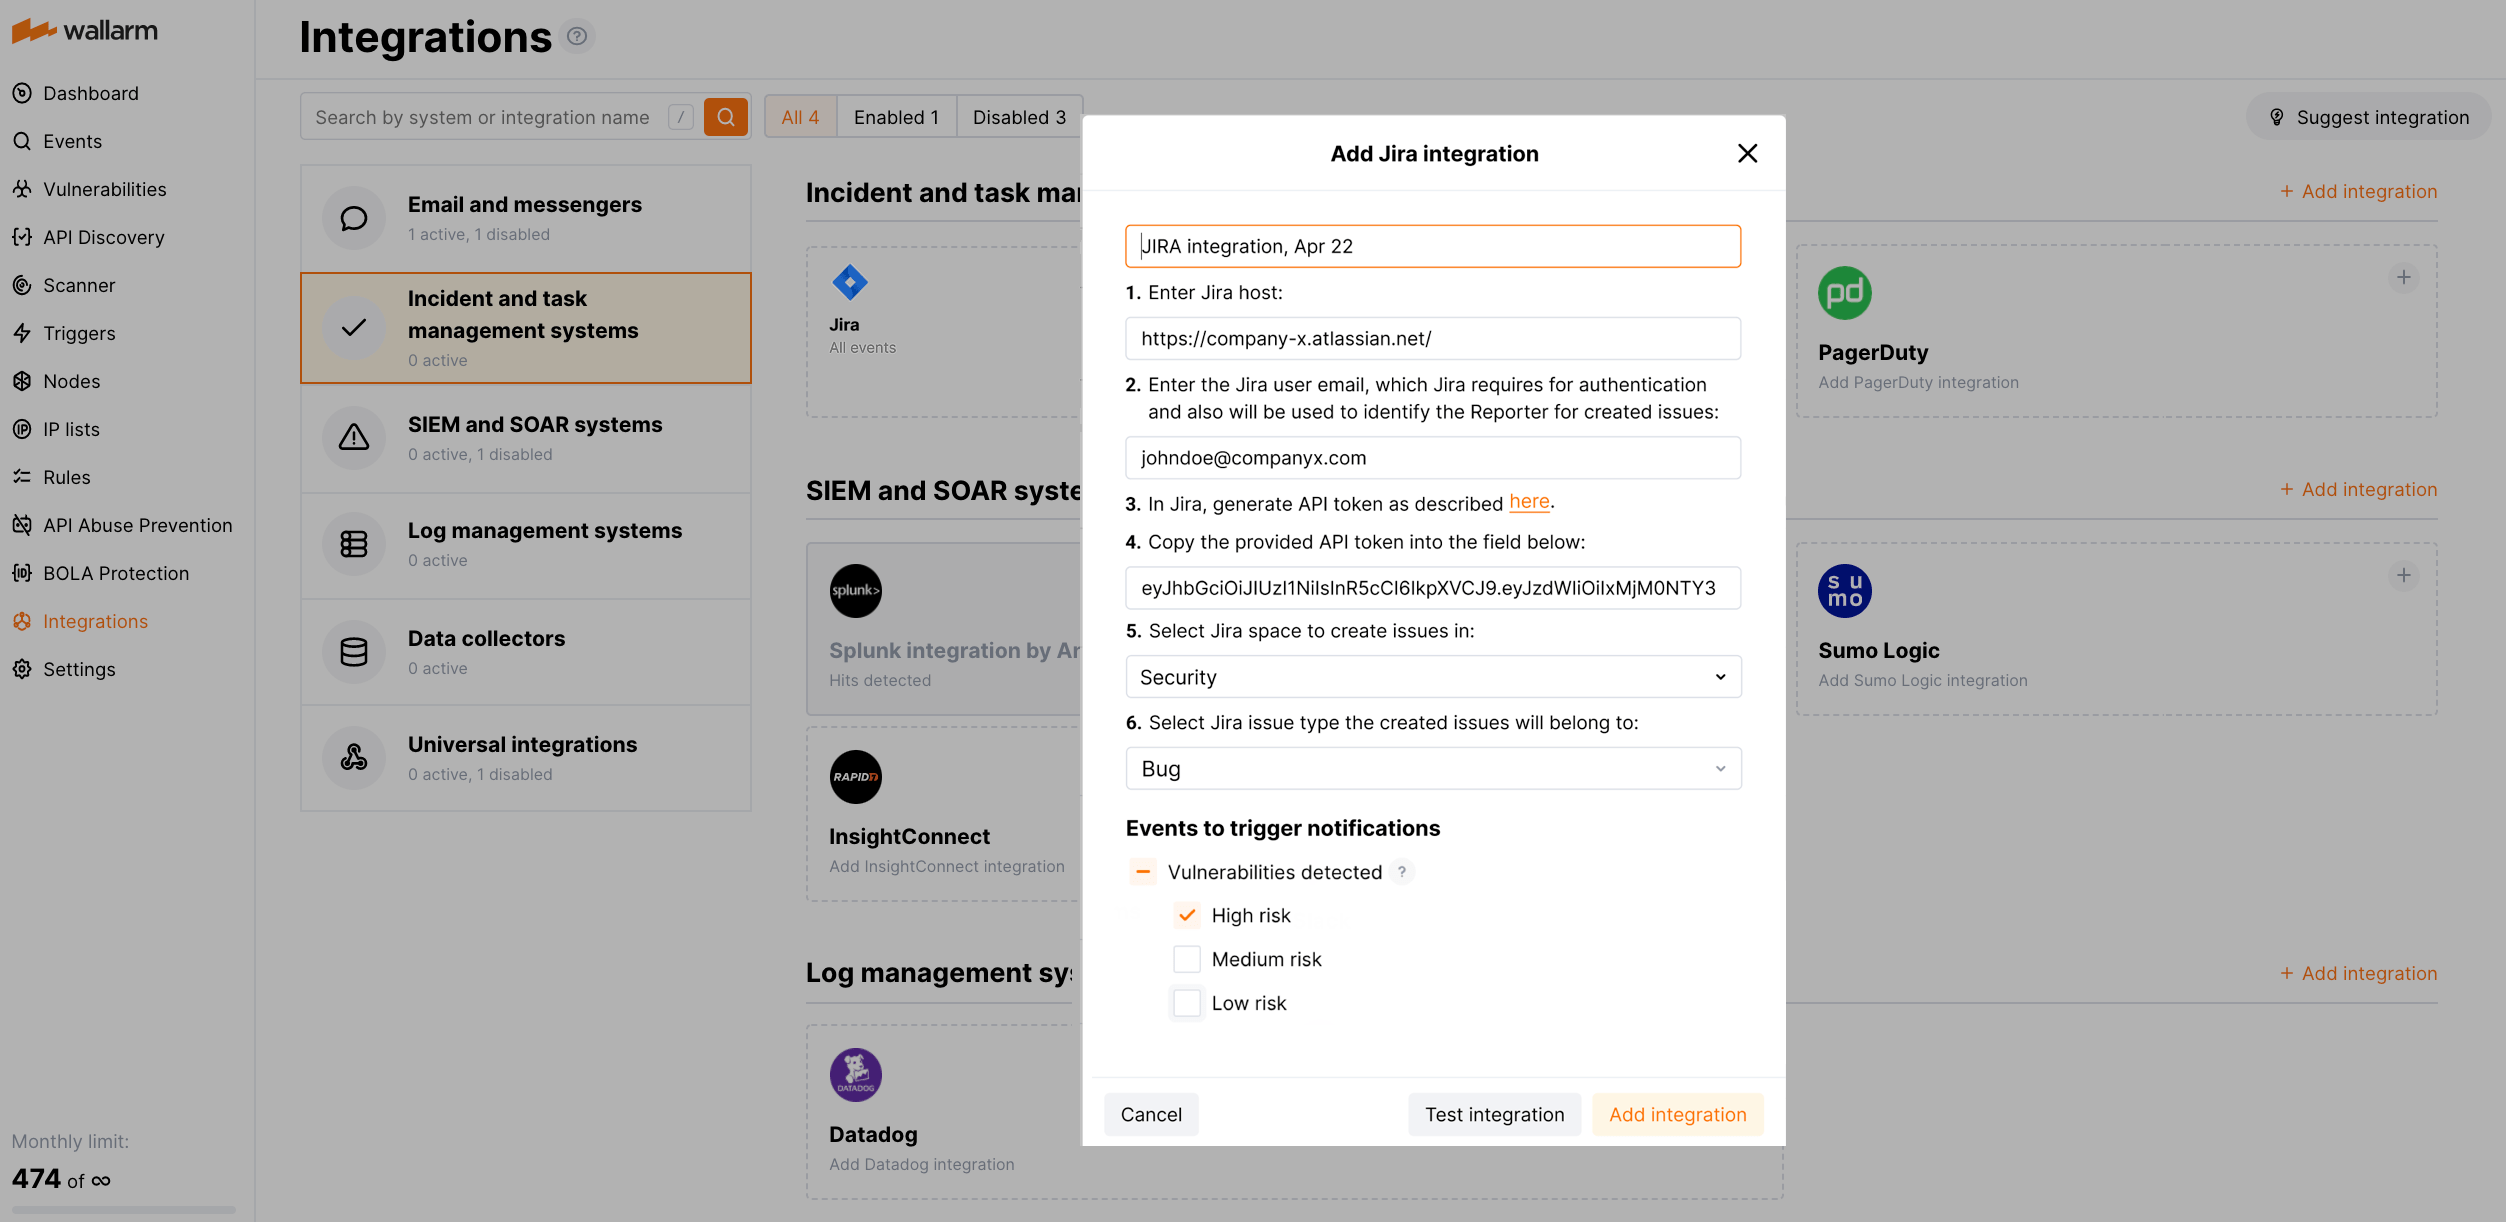
Task: Click the plus icon on PagerDuty card
Action: click(x=2403, y=277)
